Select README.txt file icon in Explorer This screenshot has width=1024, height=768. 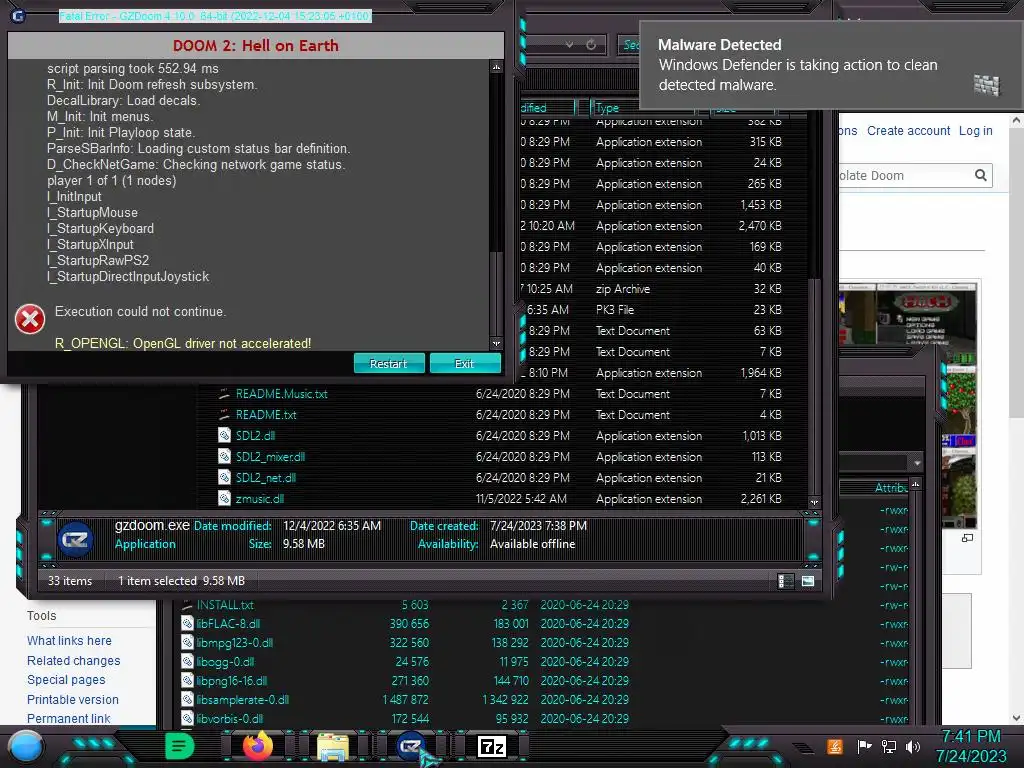[x=224, y=415]
